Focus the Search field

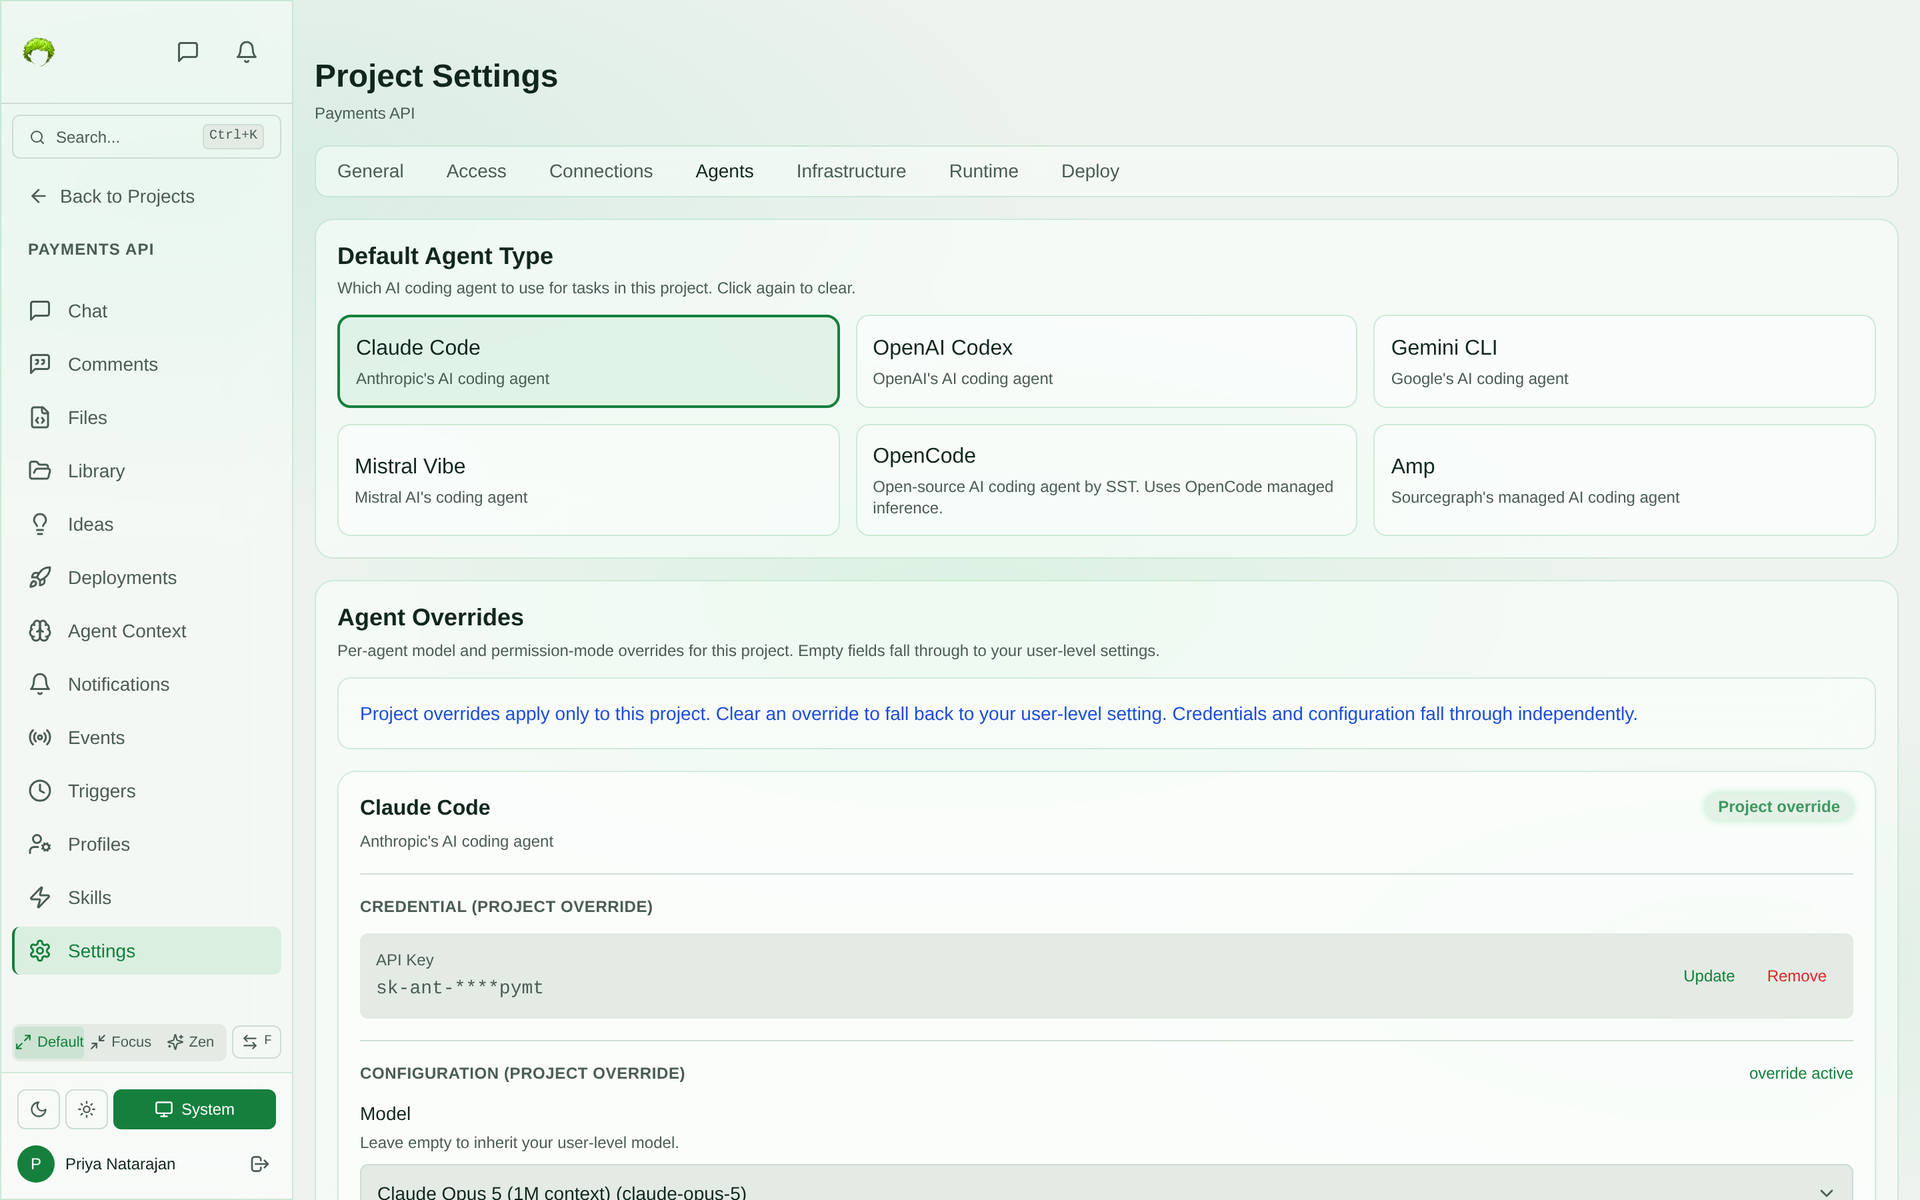tap(147, 137)
